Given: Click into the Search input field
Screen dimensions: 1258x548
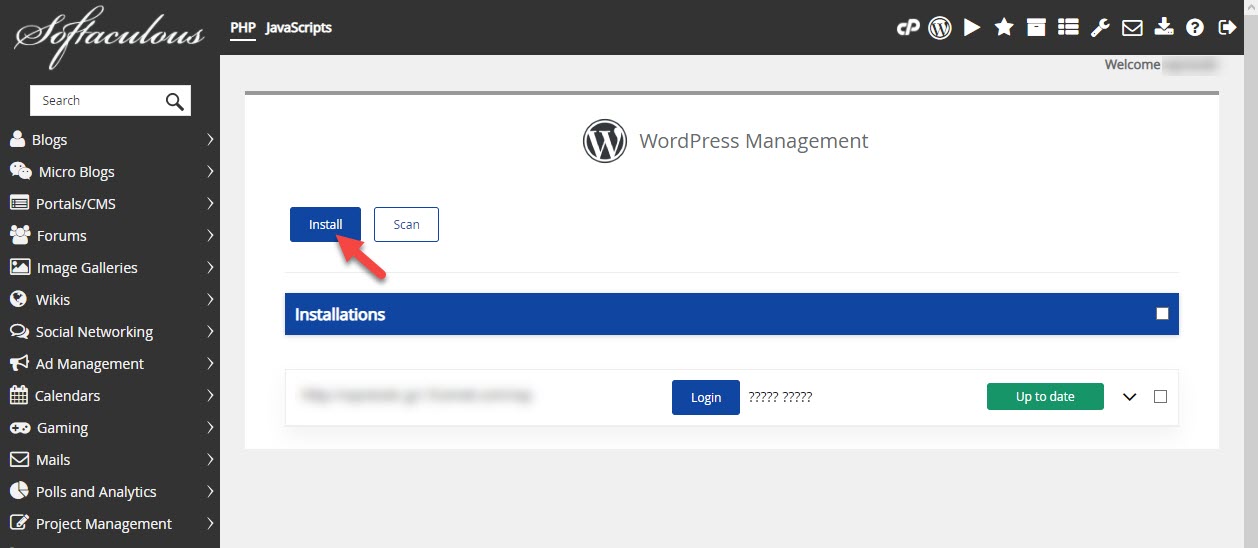Looking at the screenshot, I should point(98,101).
